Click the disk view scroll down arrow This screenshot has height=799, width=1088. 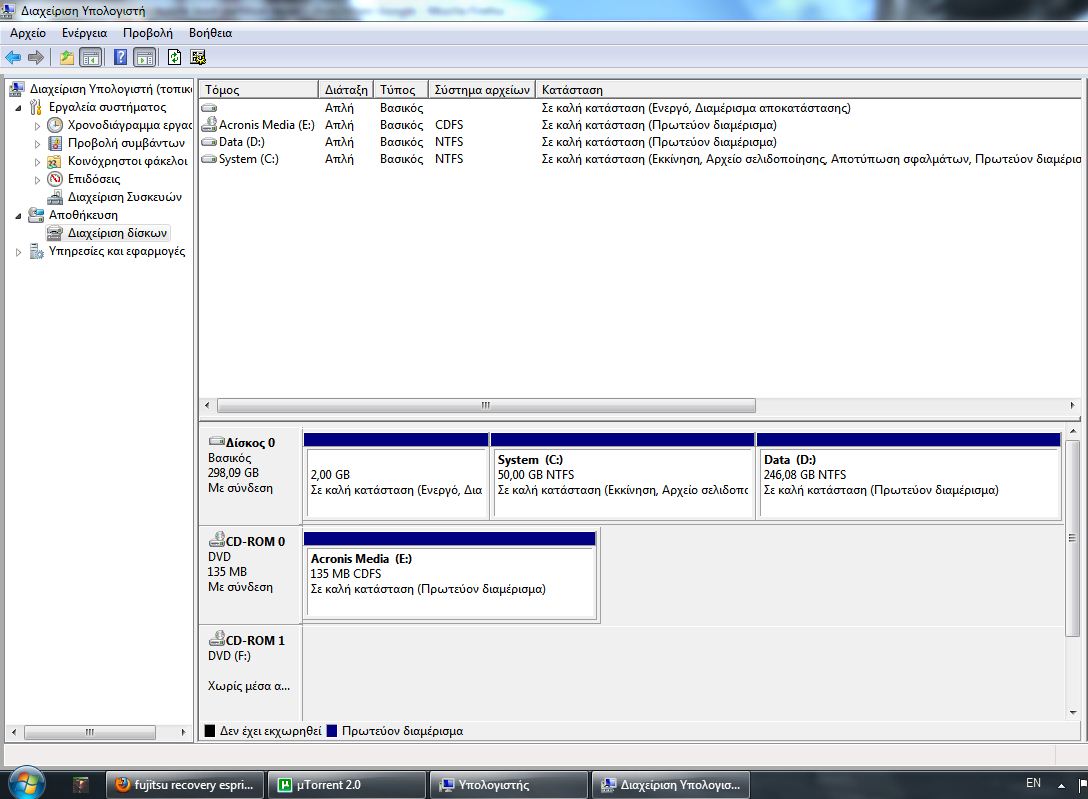pos(1073,712)
